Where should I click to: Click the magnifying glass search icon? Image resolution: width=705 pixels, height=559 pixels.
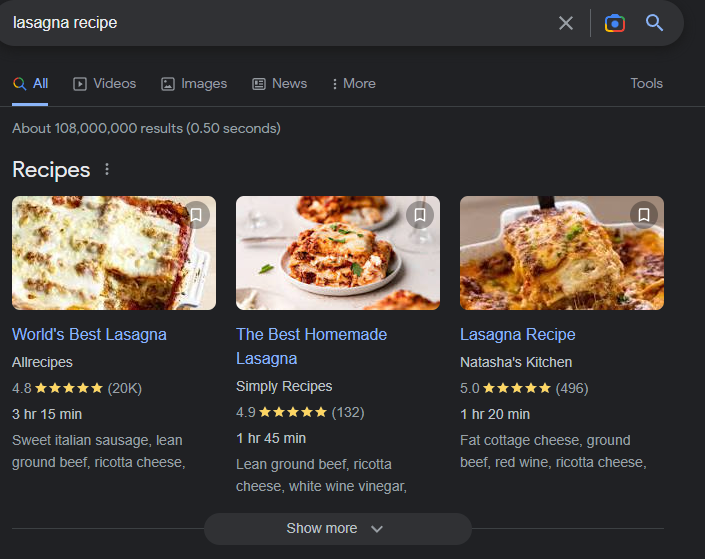pos(654,22)
